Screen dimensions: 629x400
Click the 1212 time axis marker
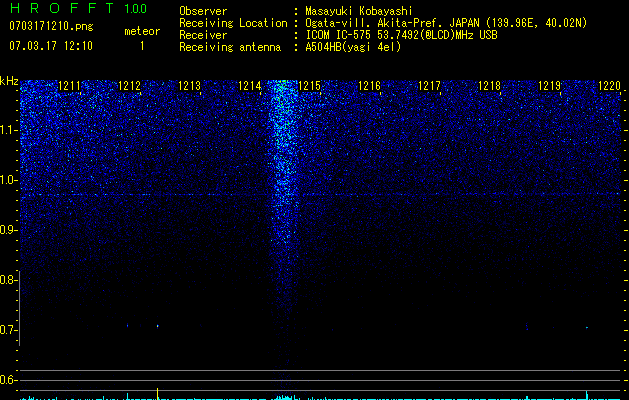click(x=130, y=86)
